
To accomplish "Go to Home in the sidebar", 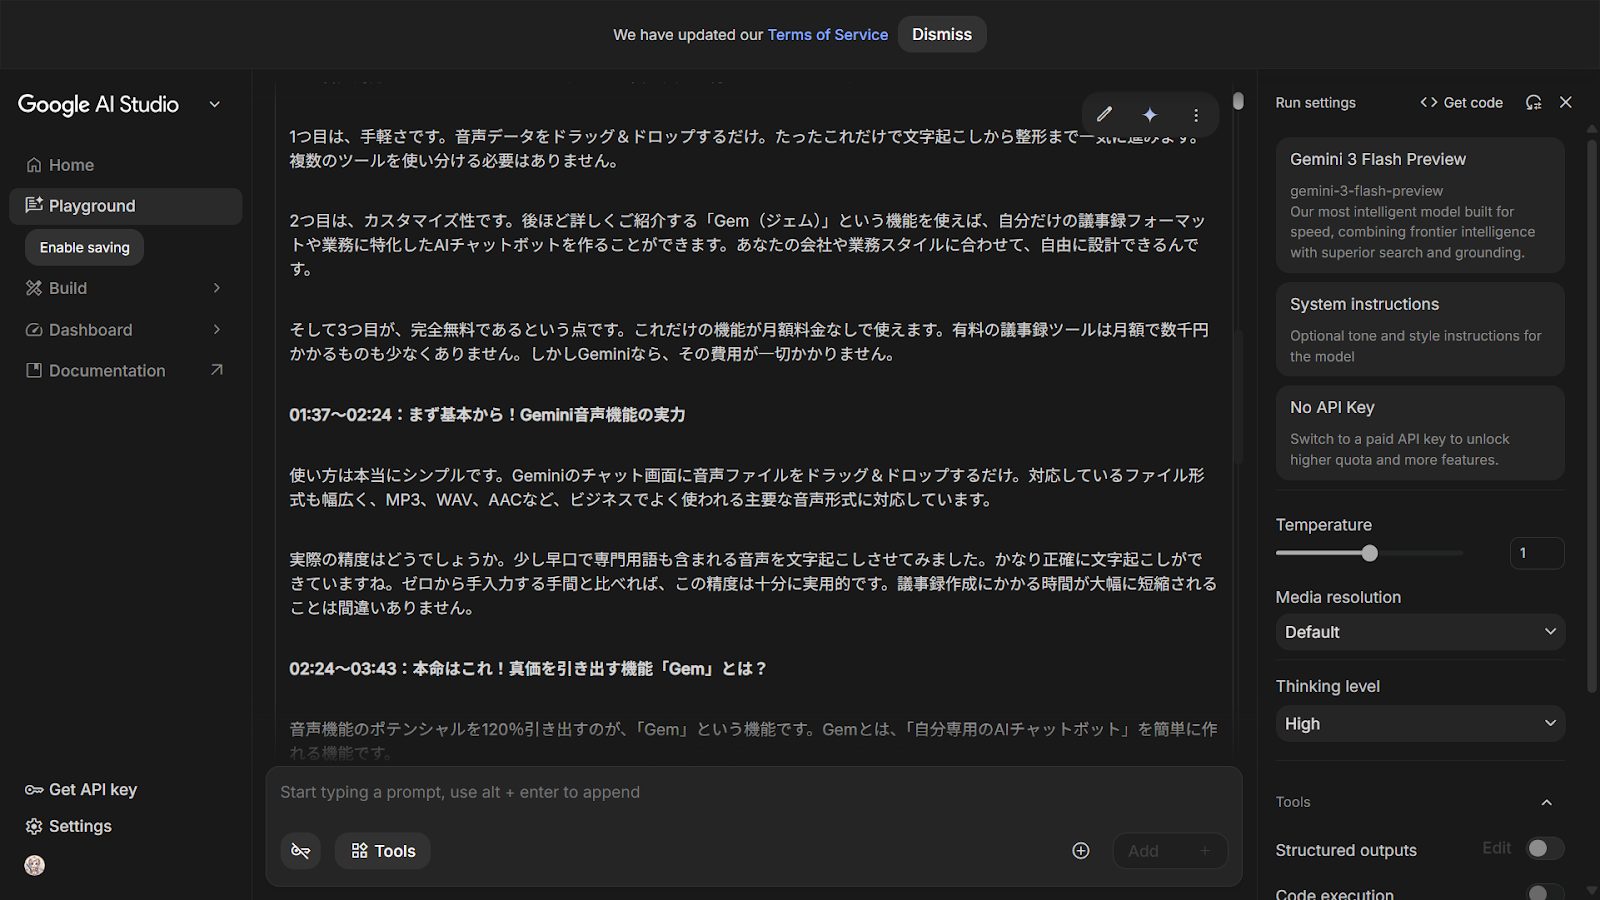I will click(x=71, y=165).
